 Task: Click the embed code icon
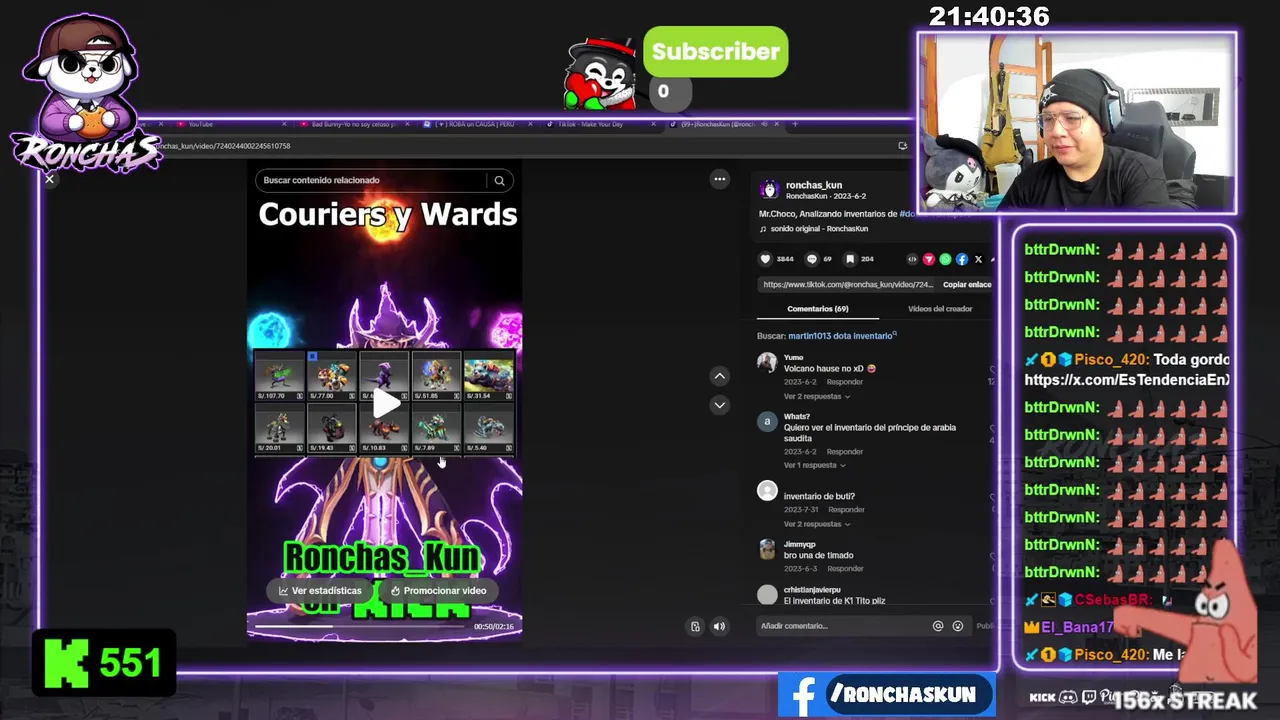(912, 259)
